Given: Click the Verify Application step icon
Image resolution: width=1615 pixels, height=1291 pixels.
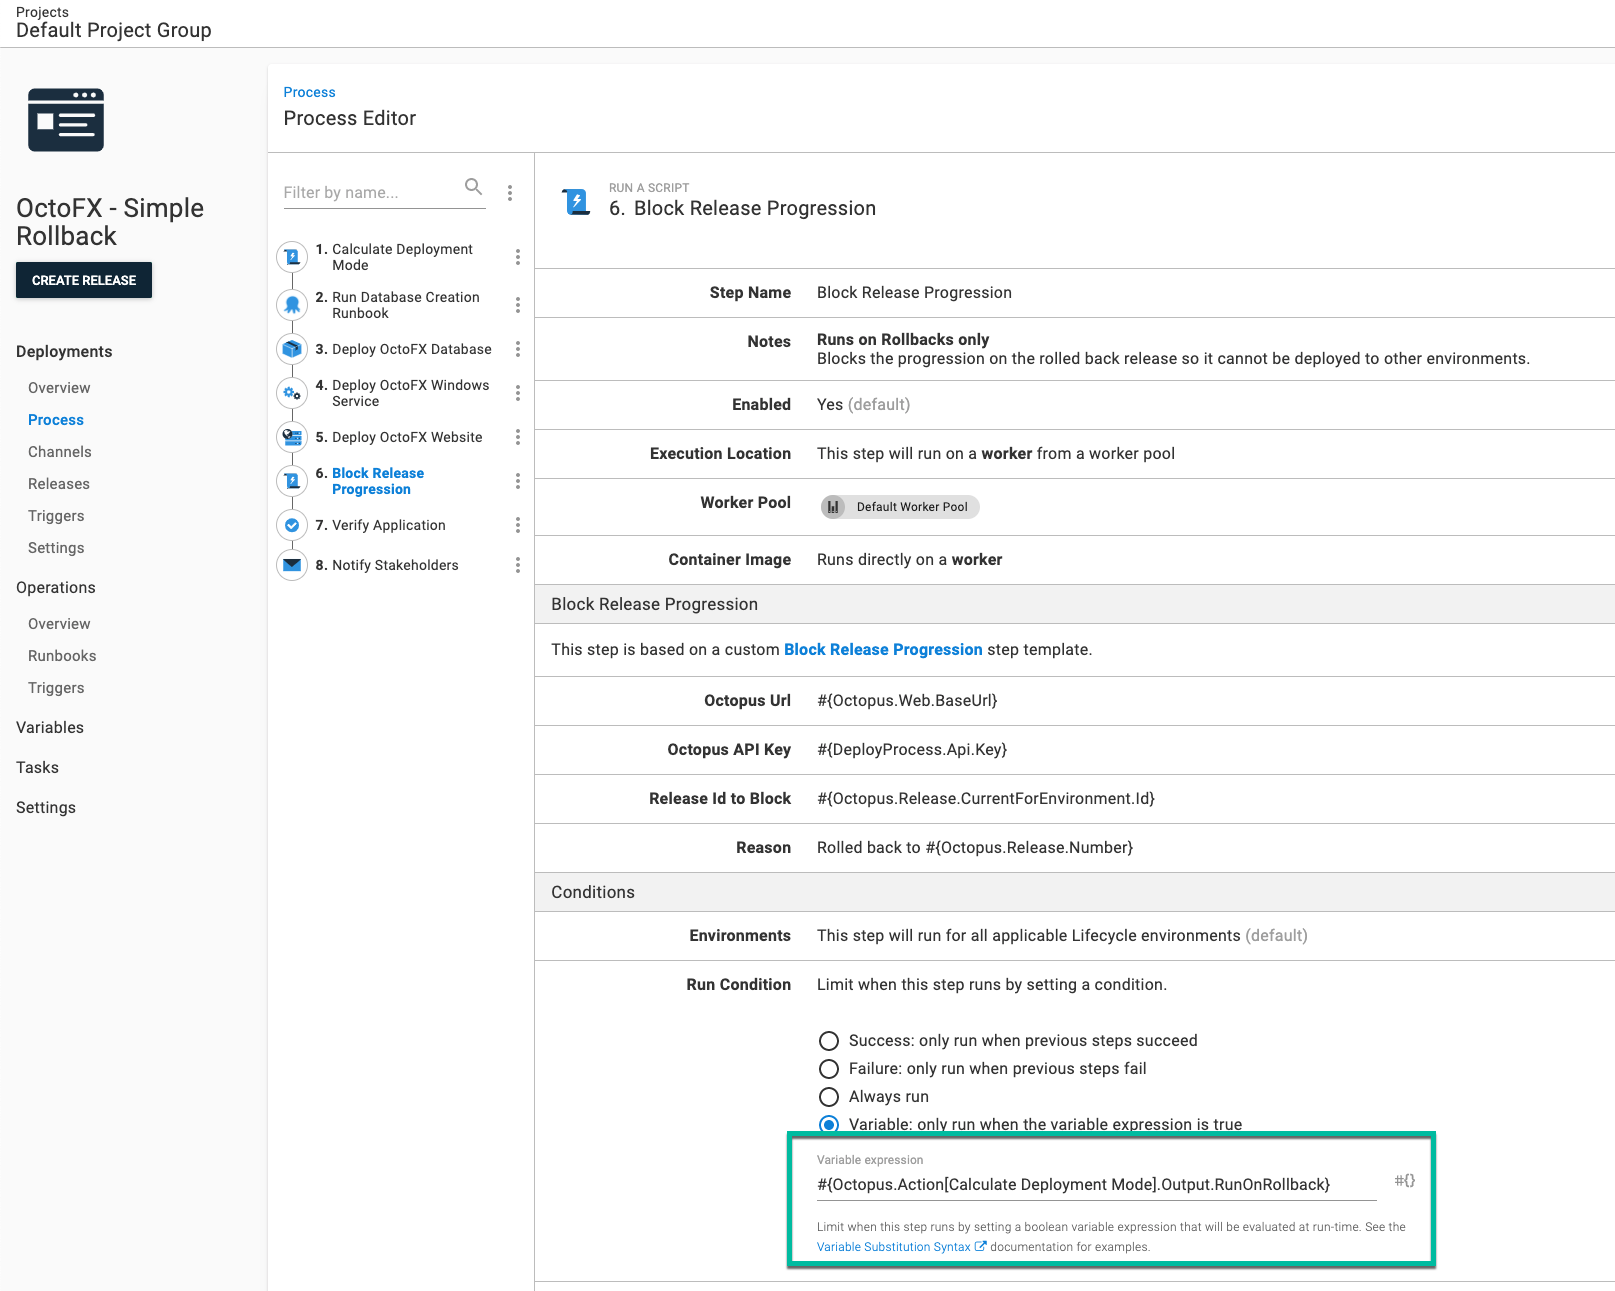Looking at the screenshot, I should pos(292,525).
